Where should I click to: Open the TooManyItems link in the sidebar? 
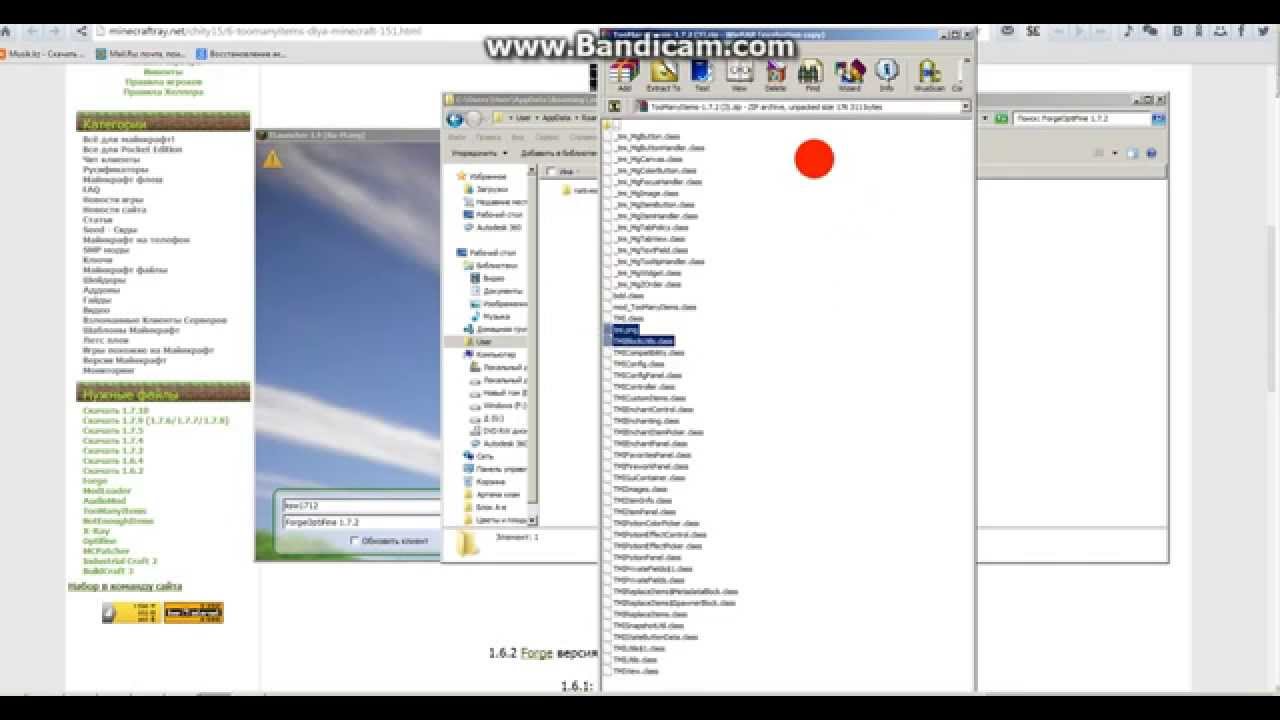click(113, 511)
